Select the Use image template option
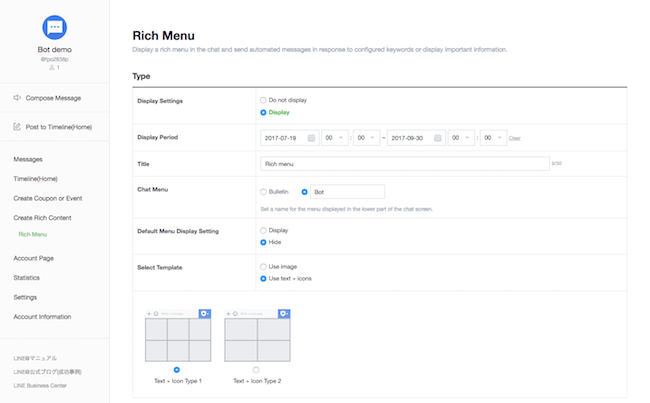 [263, 267]
